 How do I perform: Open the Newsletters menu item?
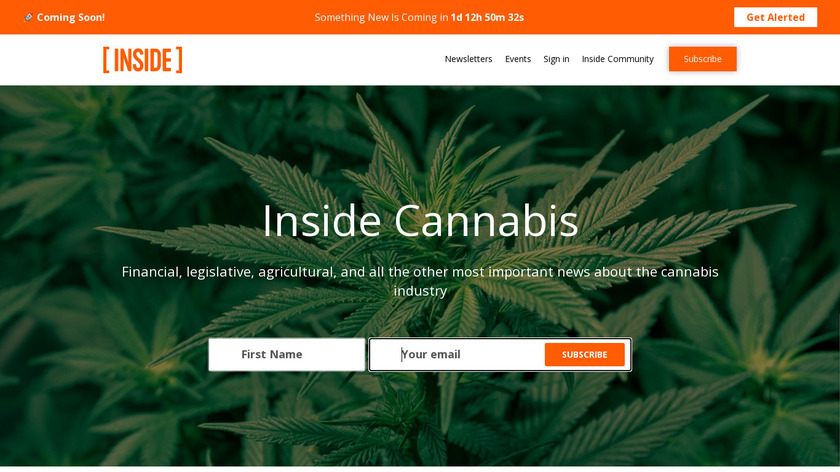tap(468, 59)
